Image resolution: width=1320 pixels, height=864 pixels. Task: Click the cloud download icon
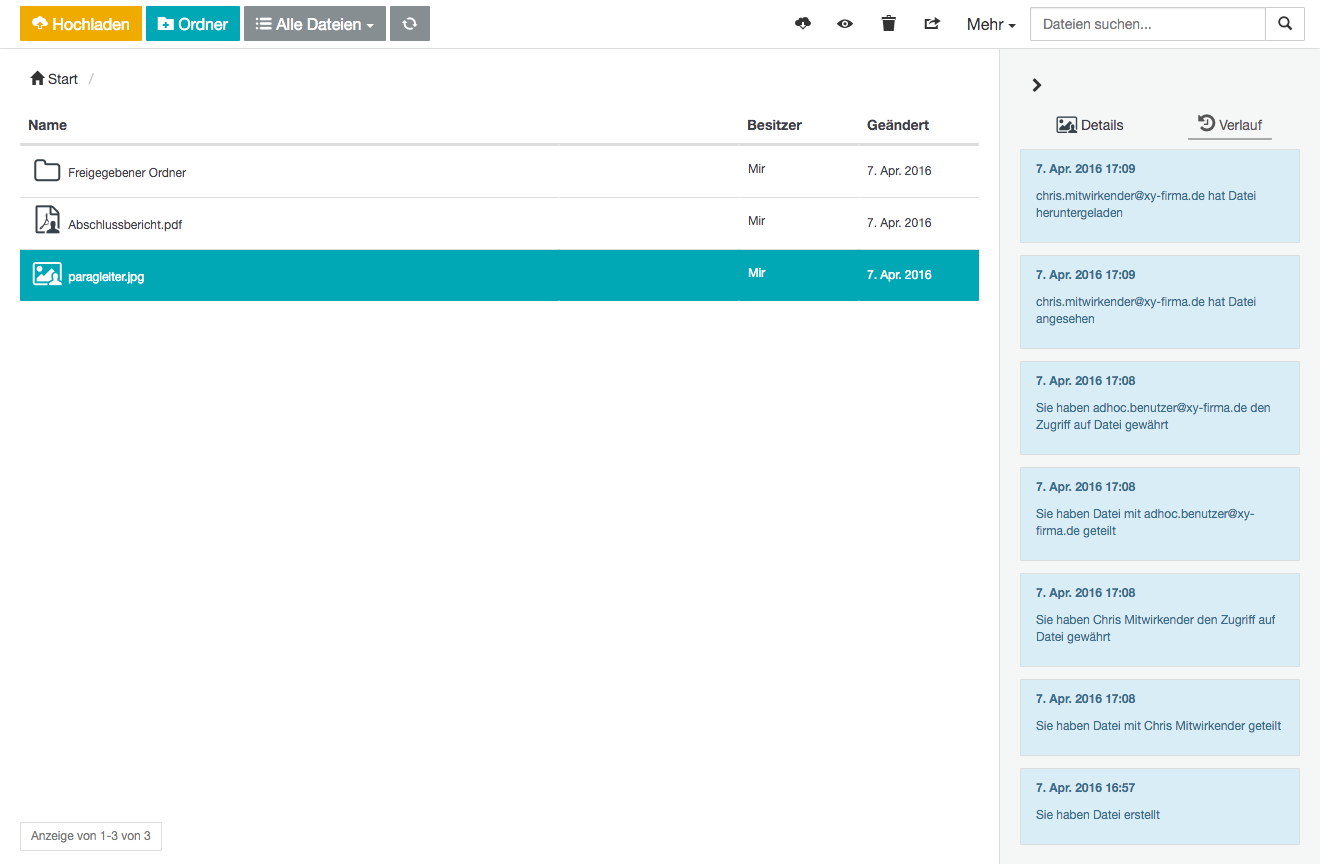803,24
